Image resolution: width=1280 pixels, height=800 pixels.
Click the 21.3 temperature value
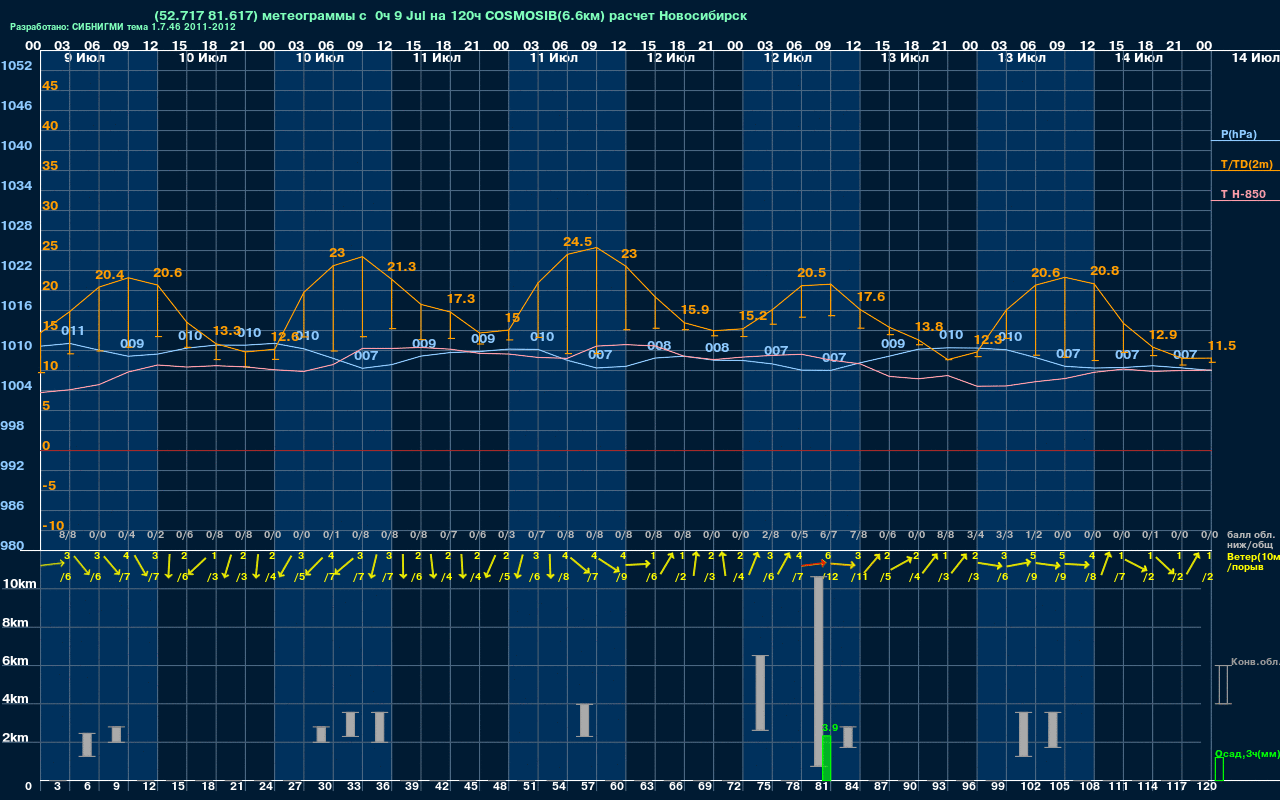[402, 267]
